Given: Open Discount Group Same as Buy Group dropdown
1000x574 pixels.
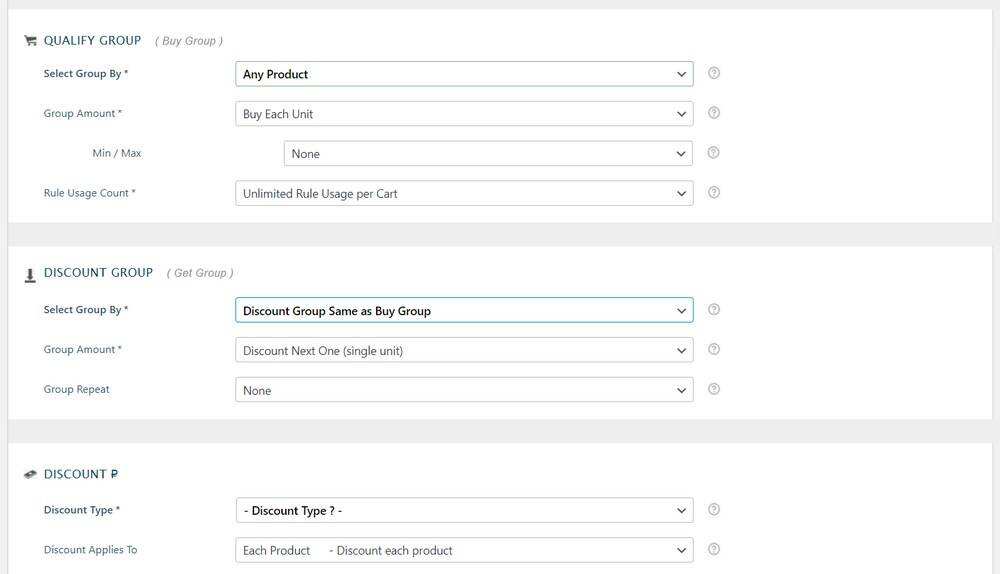Looking at the screenshot, I should [x=464, y=311].
